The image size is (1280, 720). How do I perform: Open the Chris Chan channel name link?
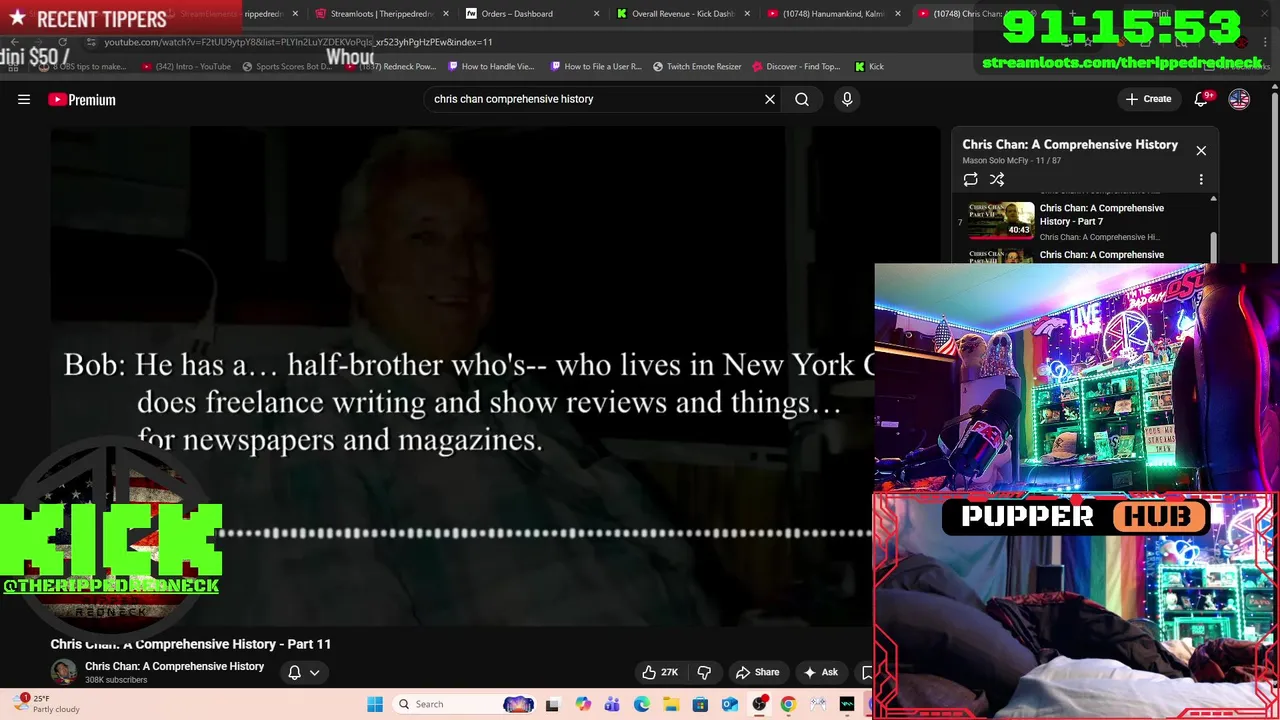point(174,667)
